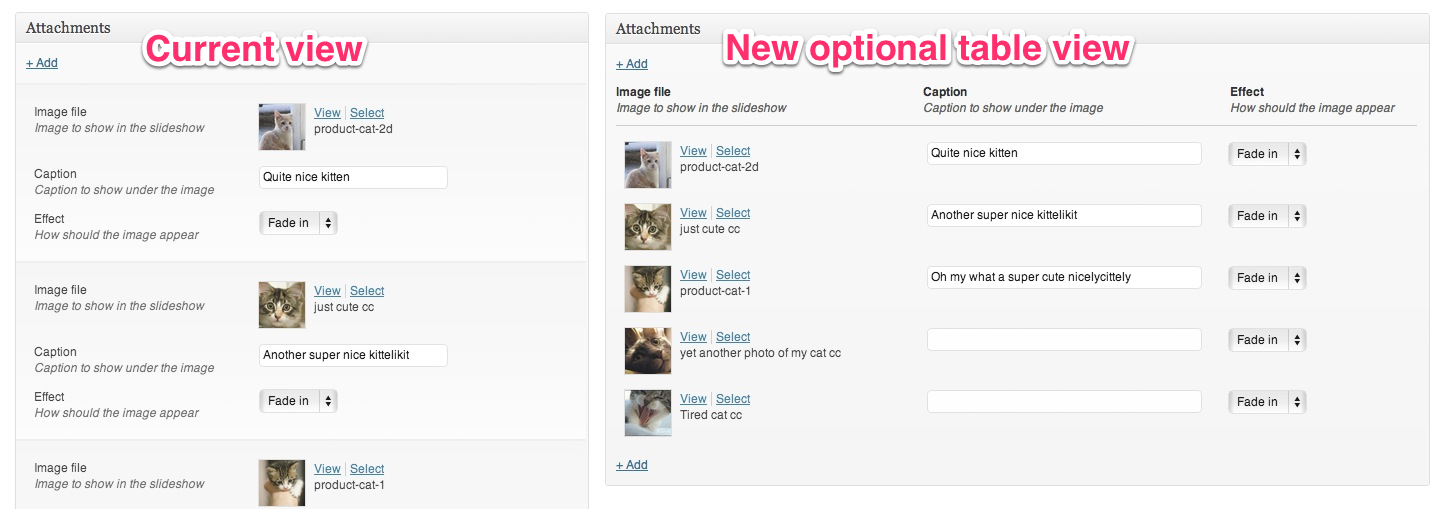Click the View link for 'Tired cat cc'
Screen dimensions: 1447x509
pyautogui.click(x=693, y=399)
